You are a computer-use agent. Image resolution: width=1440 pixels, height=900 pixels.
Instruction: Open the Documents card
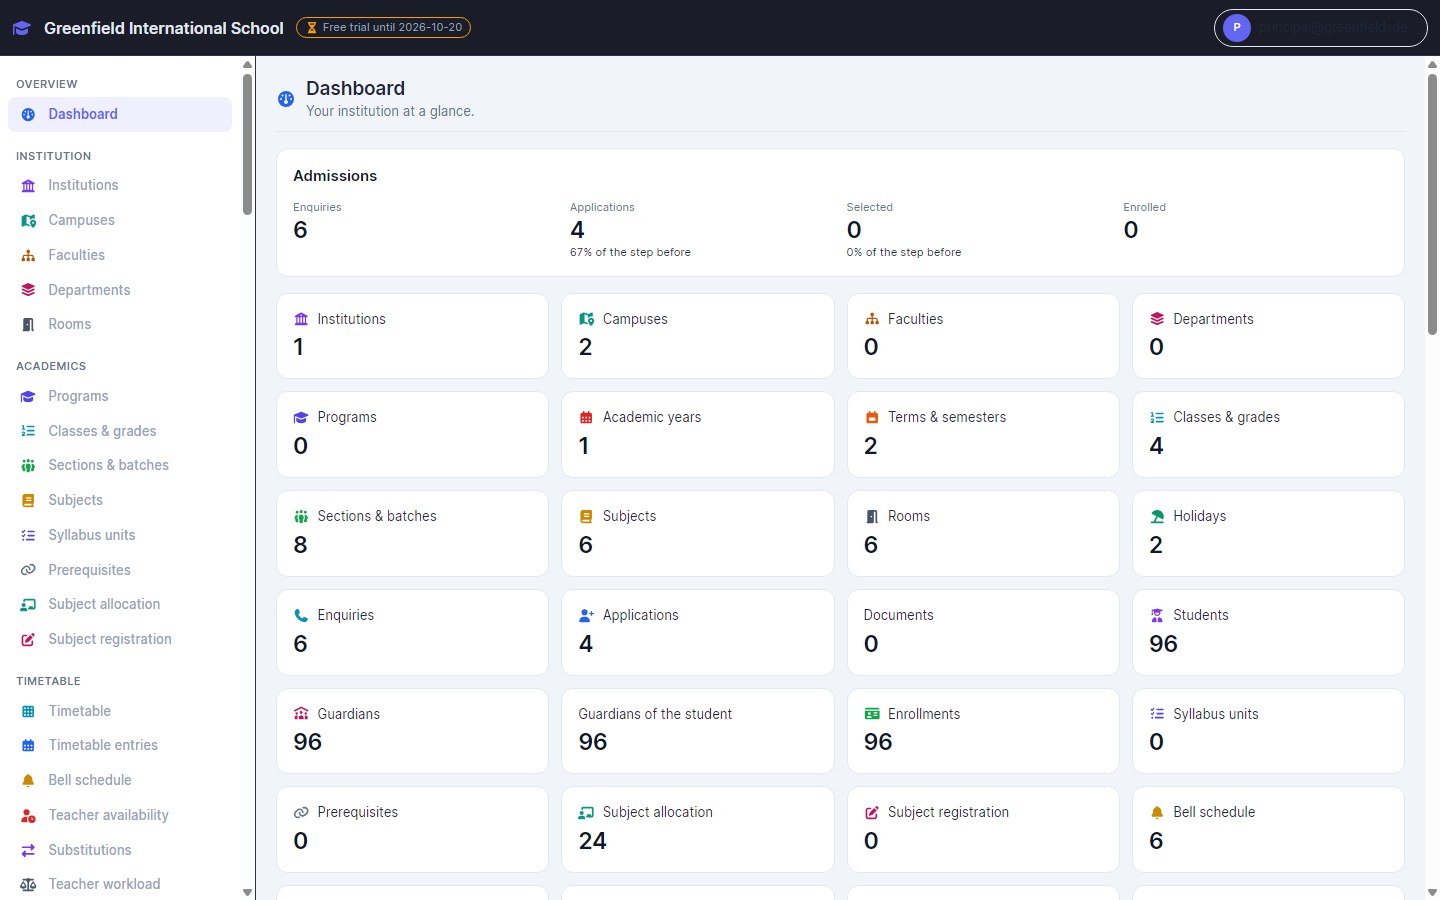983,632
